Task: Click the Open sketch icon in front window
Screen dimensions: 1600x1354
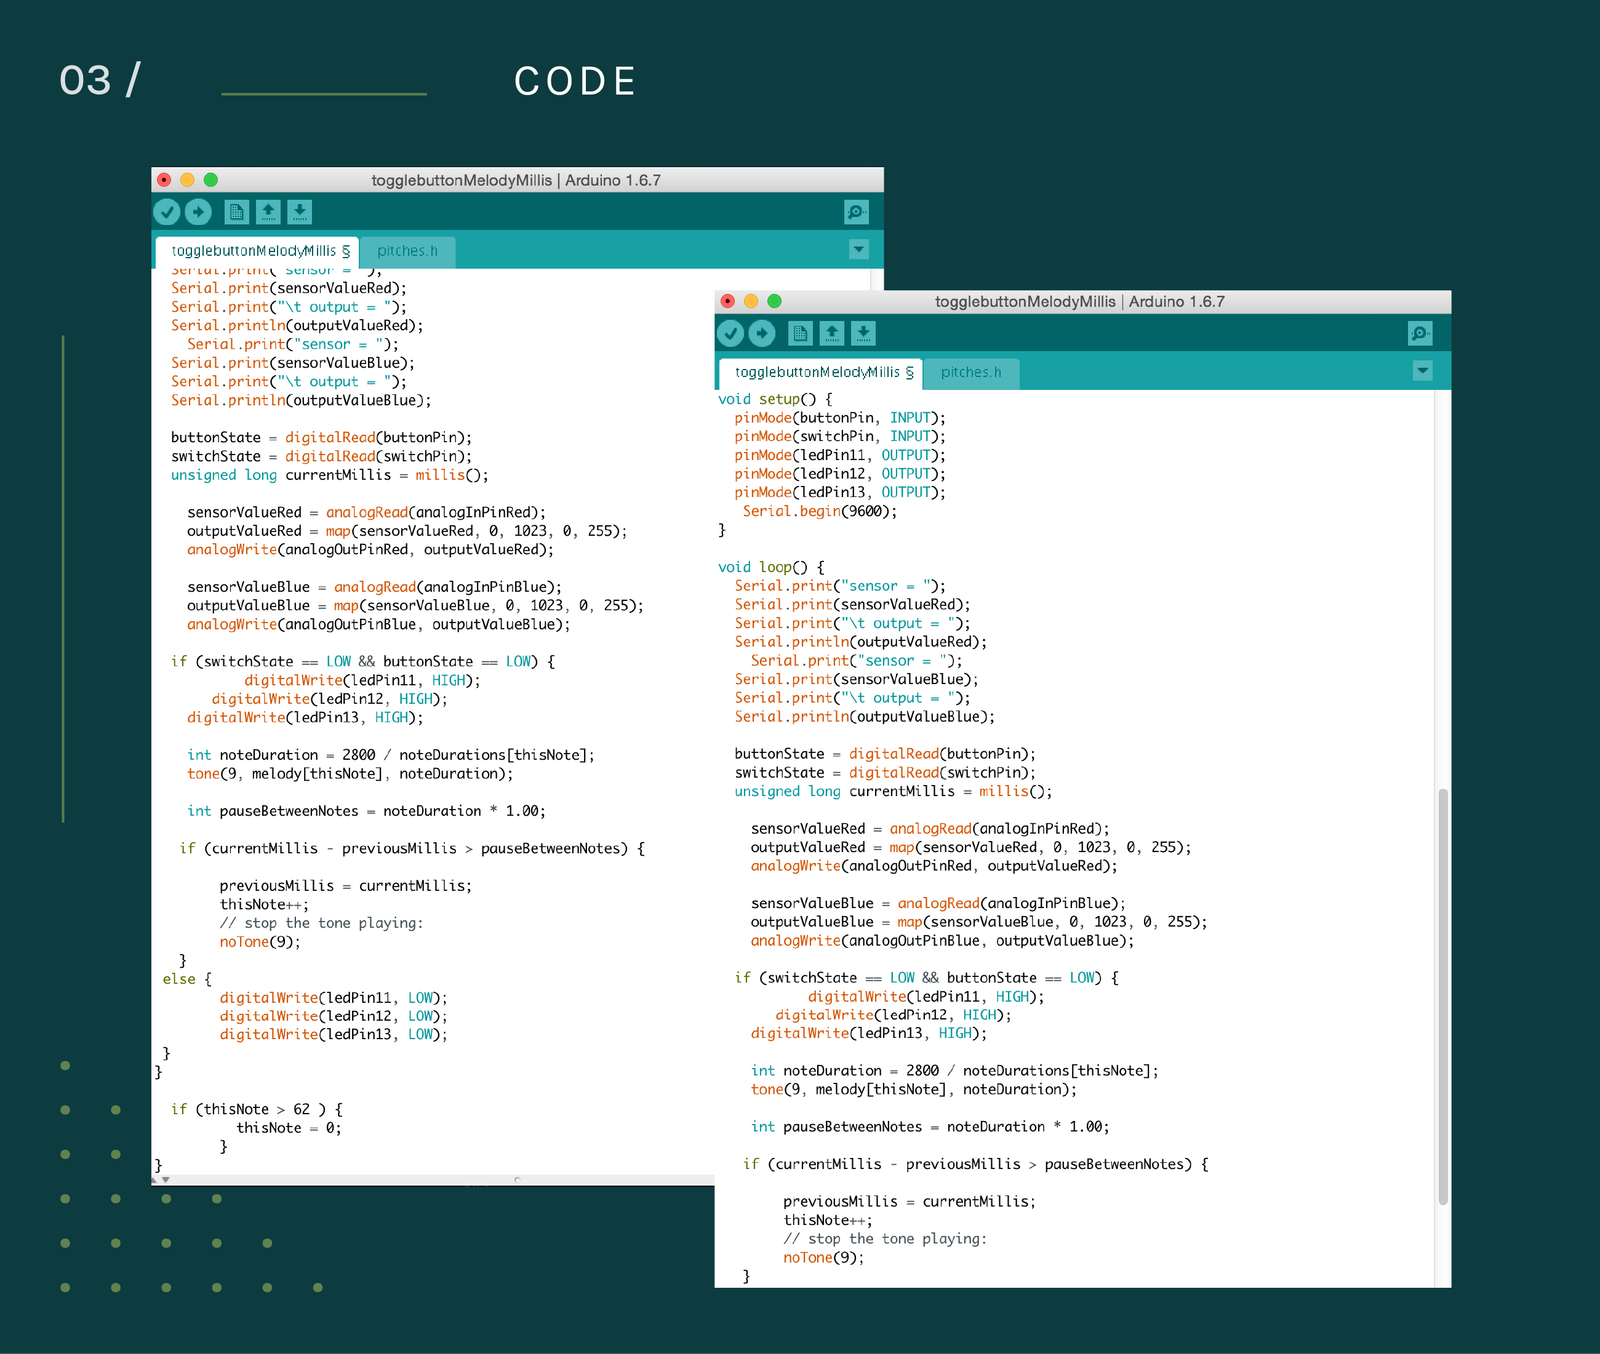Action: (831, 333)
